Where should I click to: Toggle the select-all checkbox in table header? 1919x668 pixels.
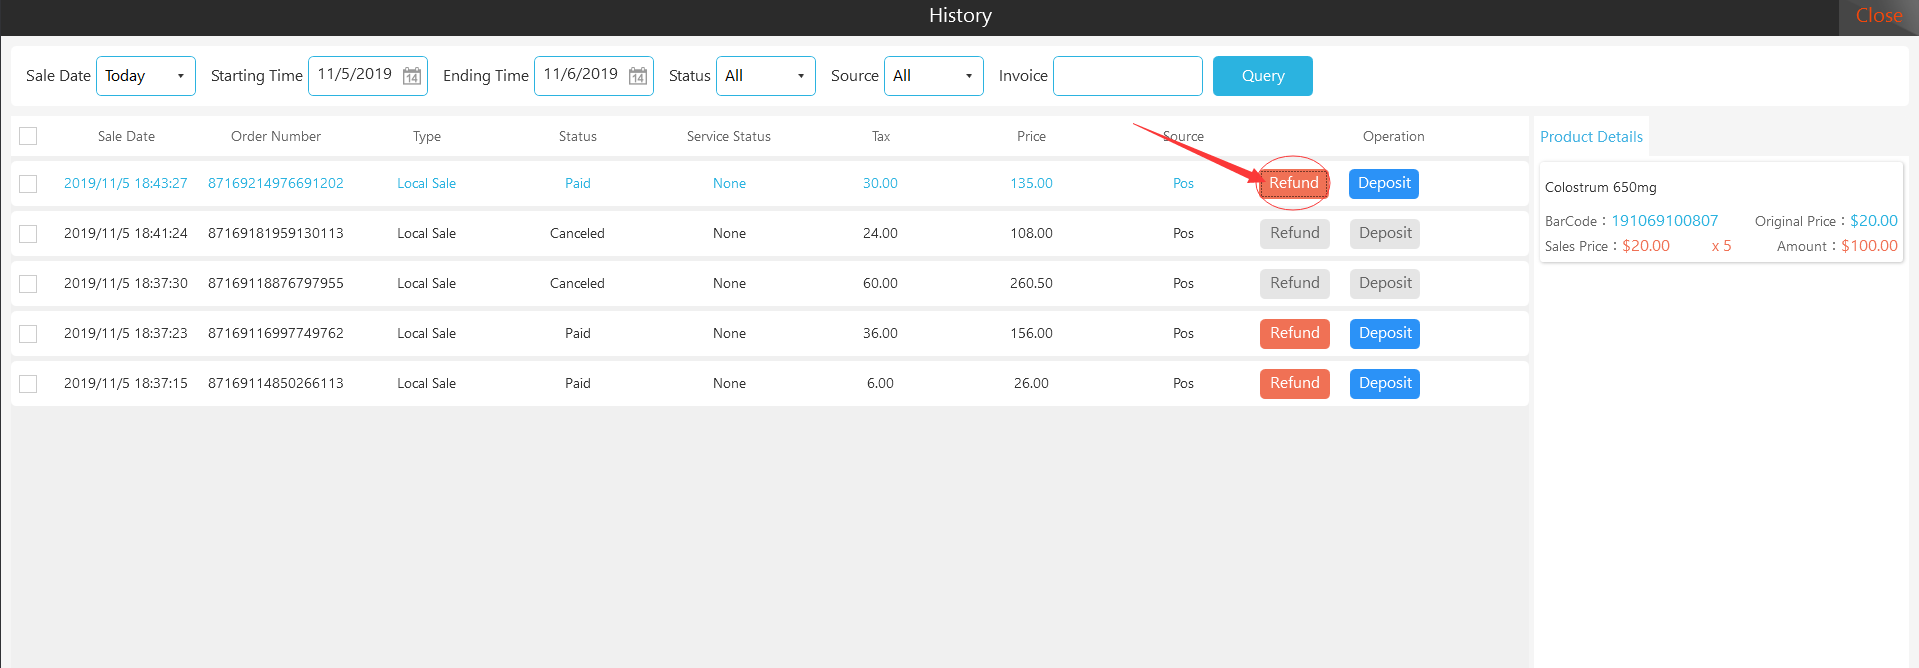tap(28, 136)
